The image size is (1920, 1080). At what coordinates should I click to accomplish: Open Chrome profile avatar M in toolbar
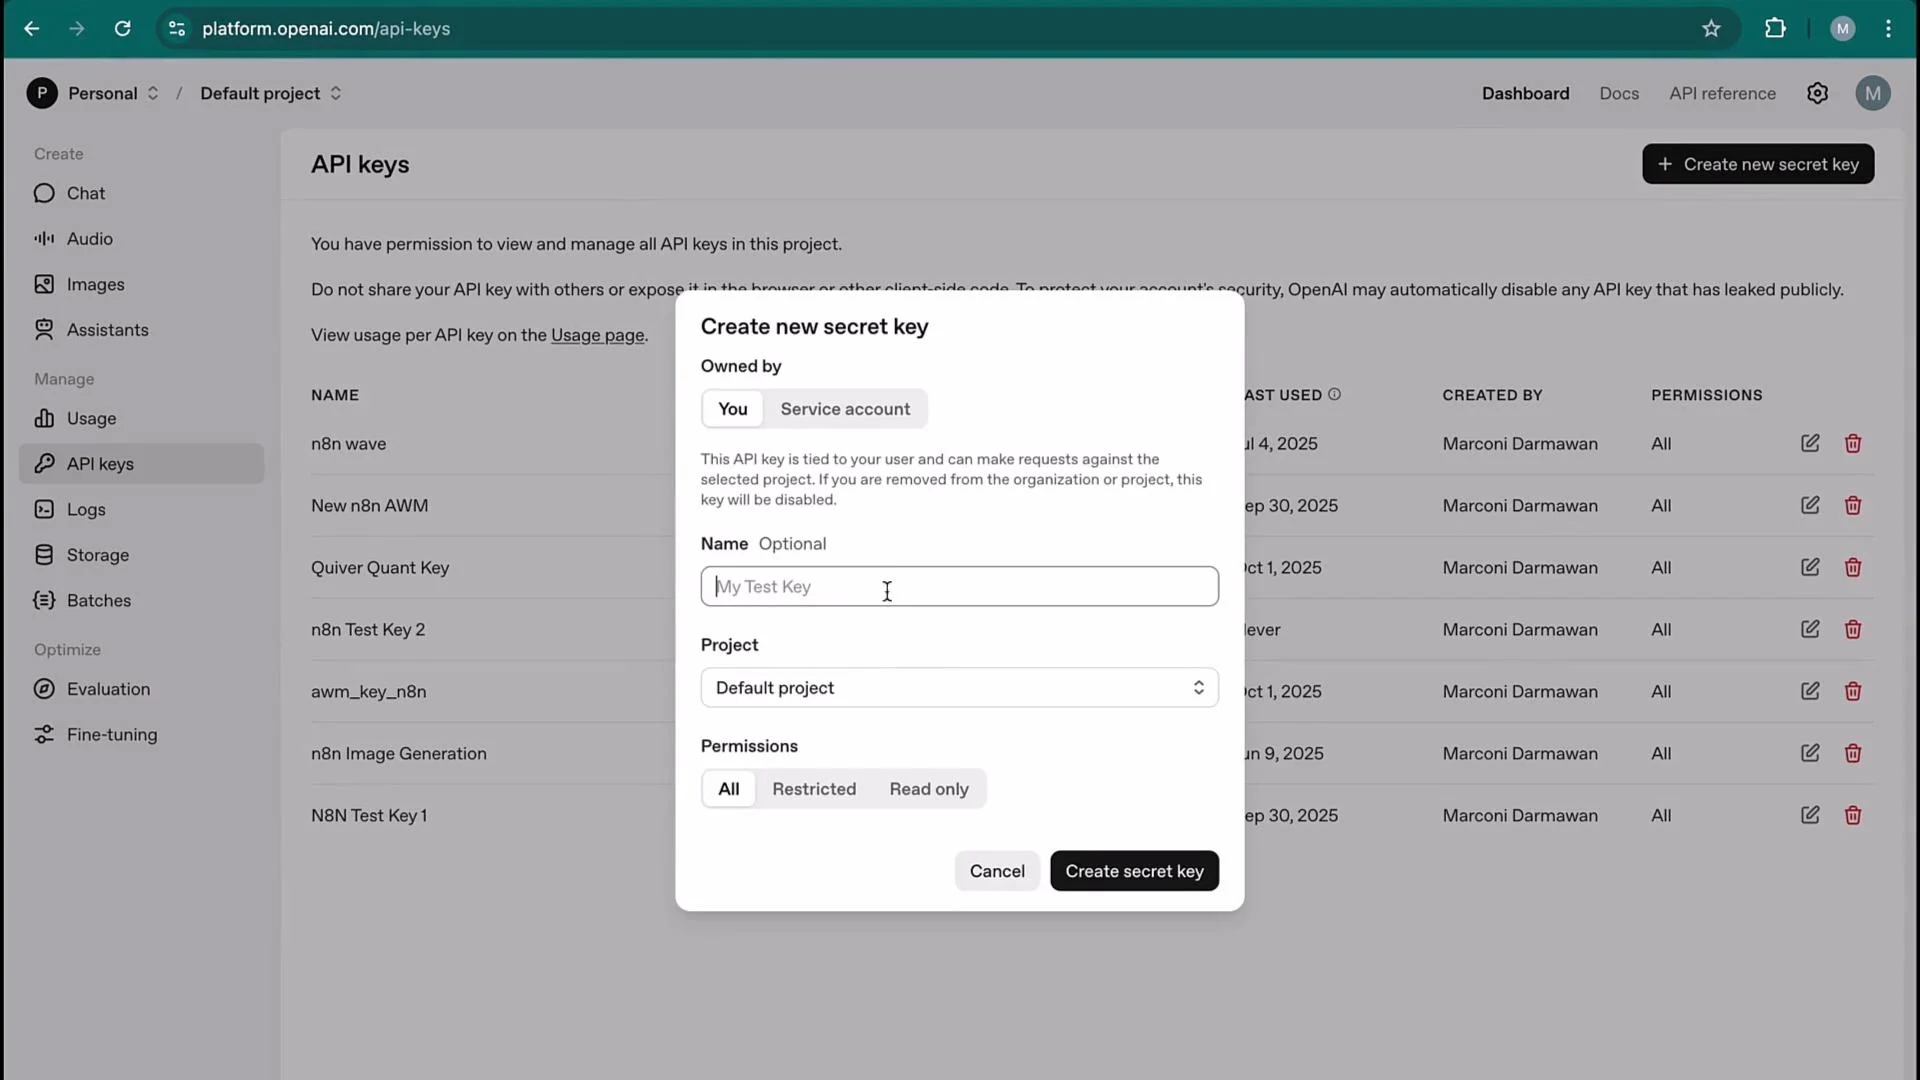coord(1842,29)
